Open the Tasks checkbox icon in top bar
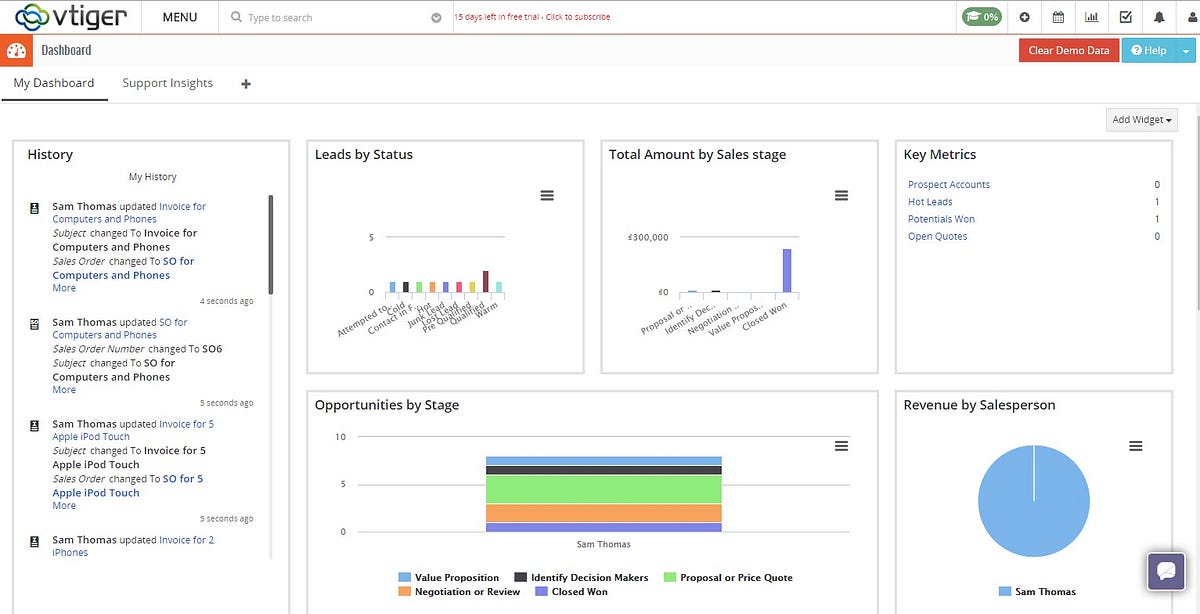Image resolution: width=1200 pixels, height=614 pixels. [1125, 17]
